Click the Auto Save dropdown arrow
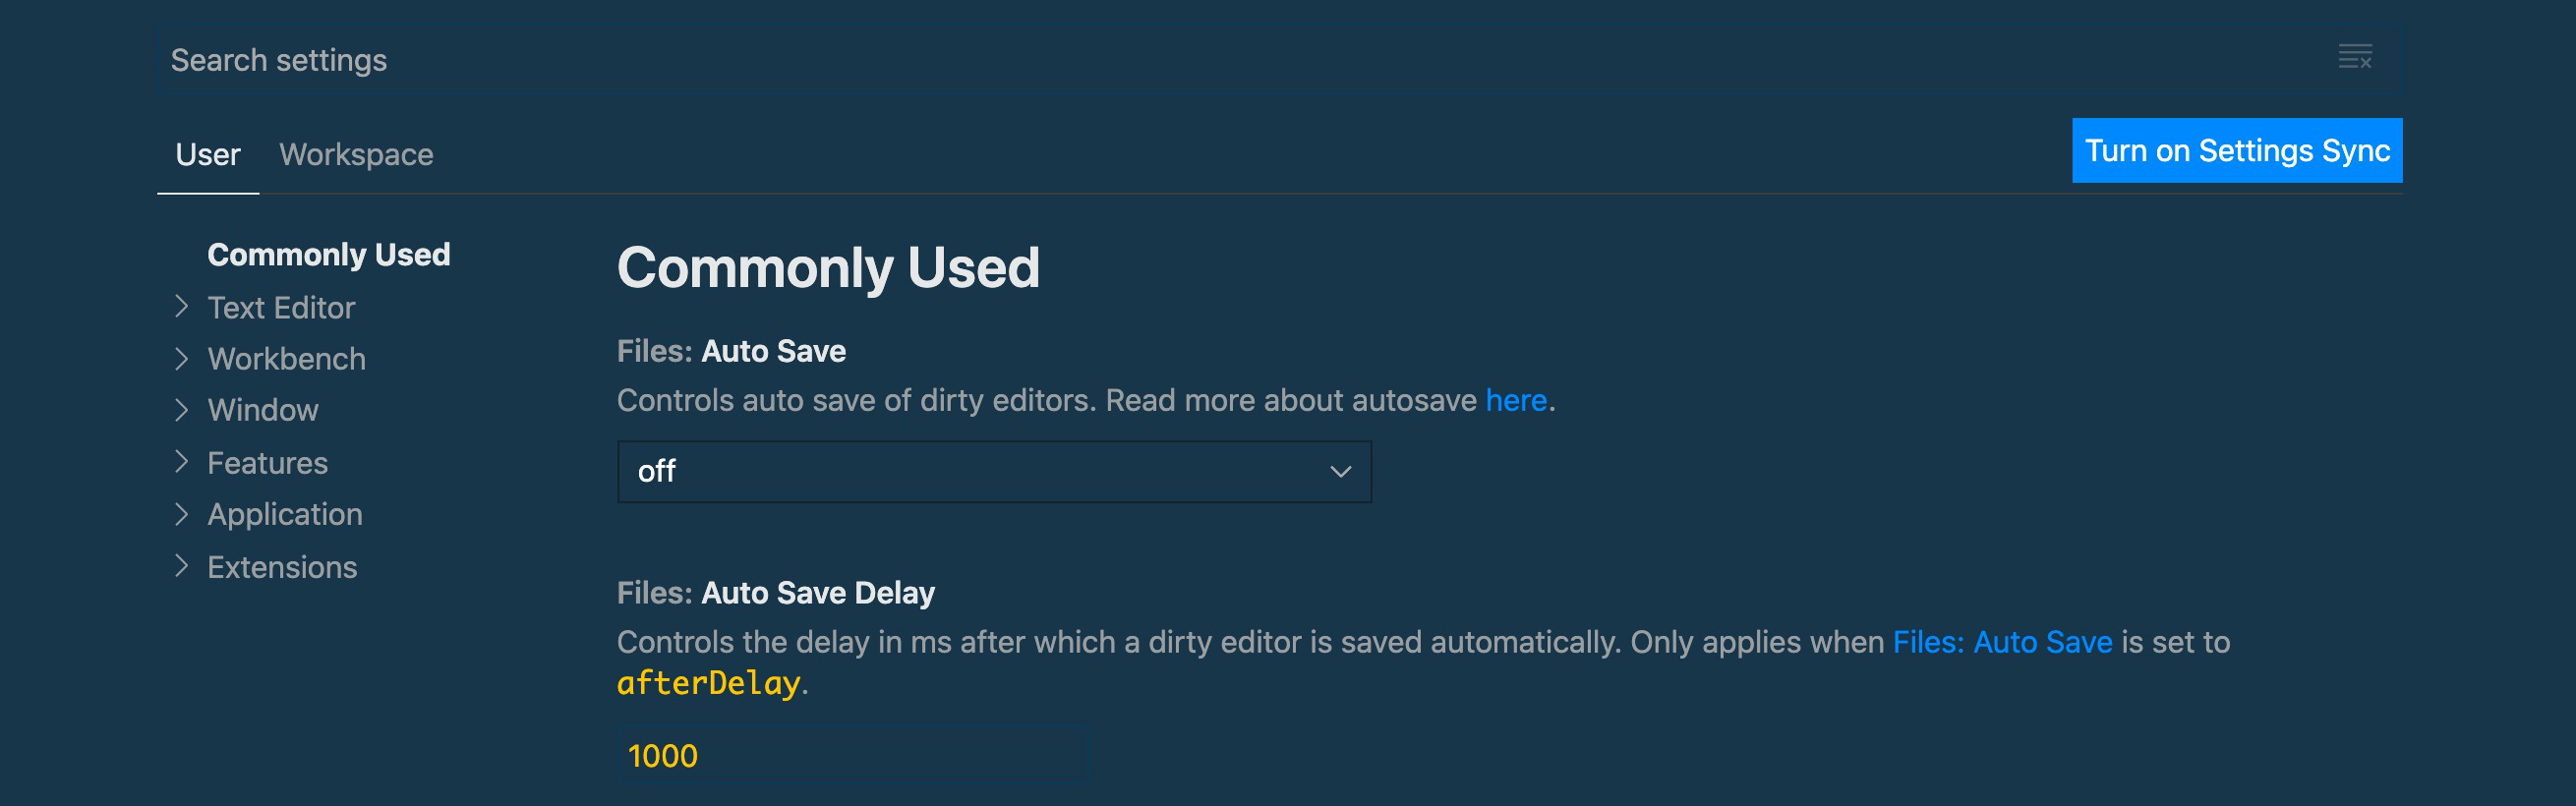The width and height of the screenshot is (2576, 806). (x=1340, y=471)
